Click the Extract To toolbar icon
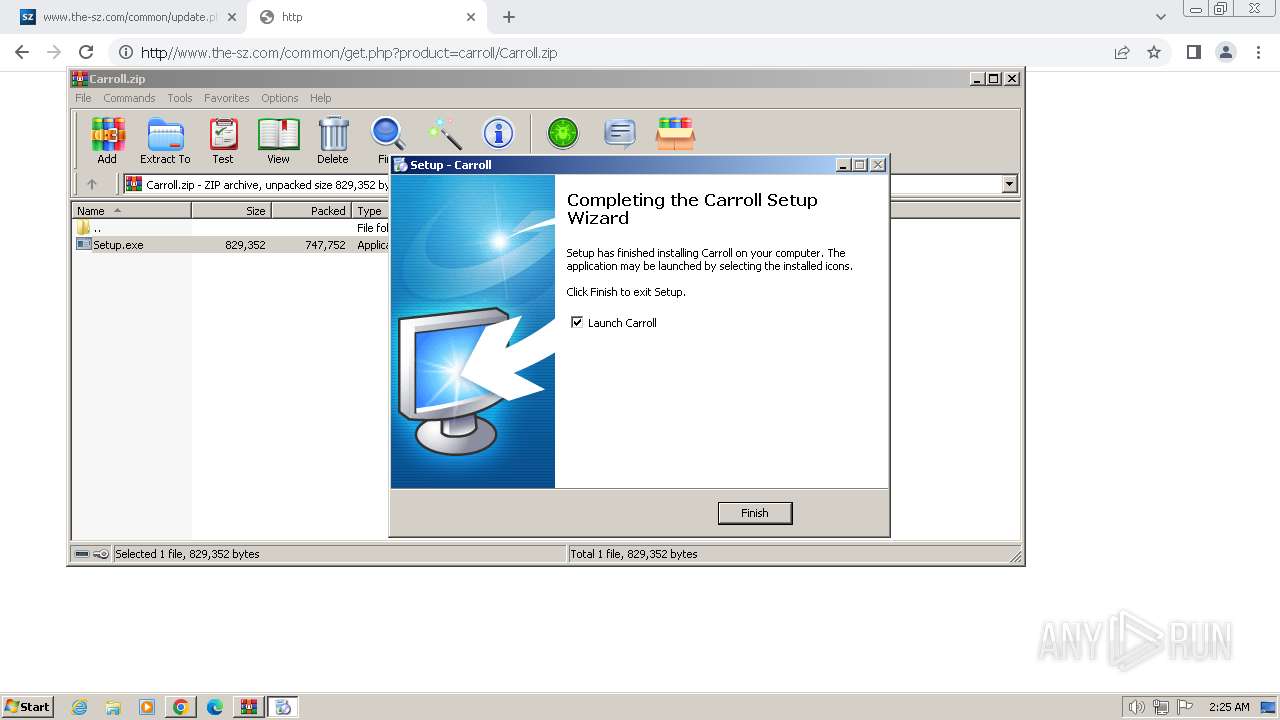Image resolution: width=1280 pixels, height=720 pixels. [165, 140]
